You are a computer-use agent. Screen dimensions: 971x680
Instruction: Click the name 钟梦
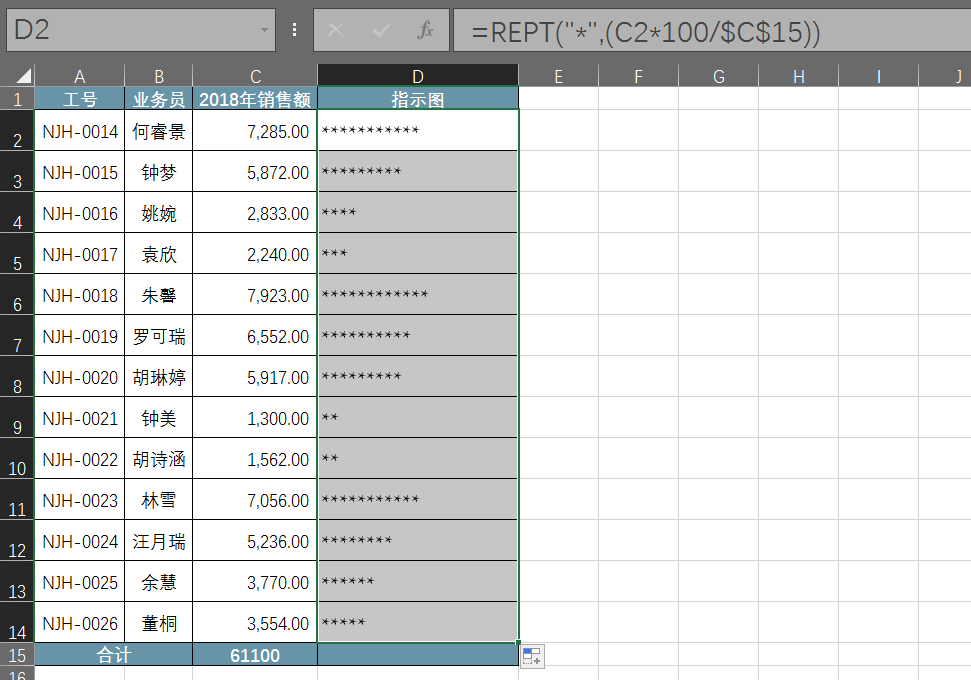tap(159, 172)
